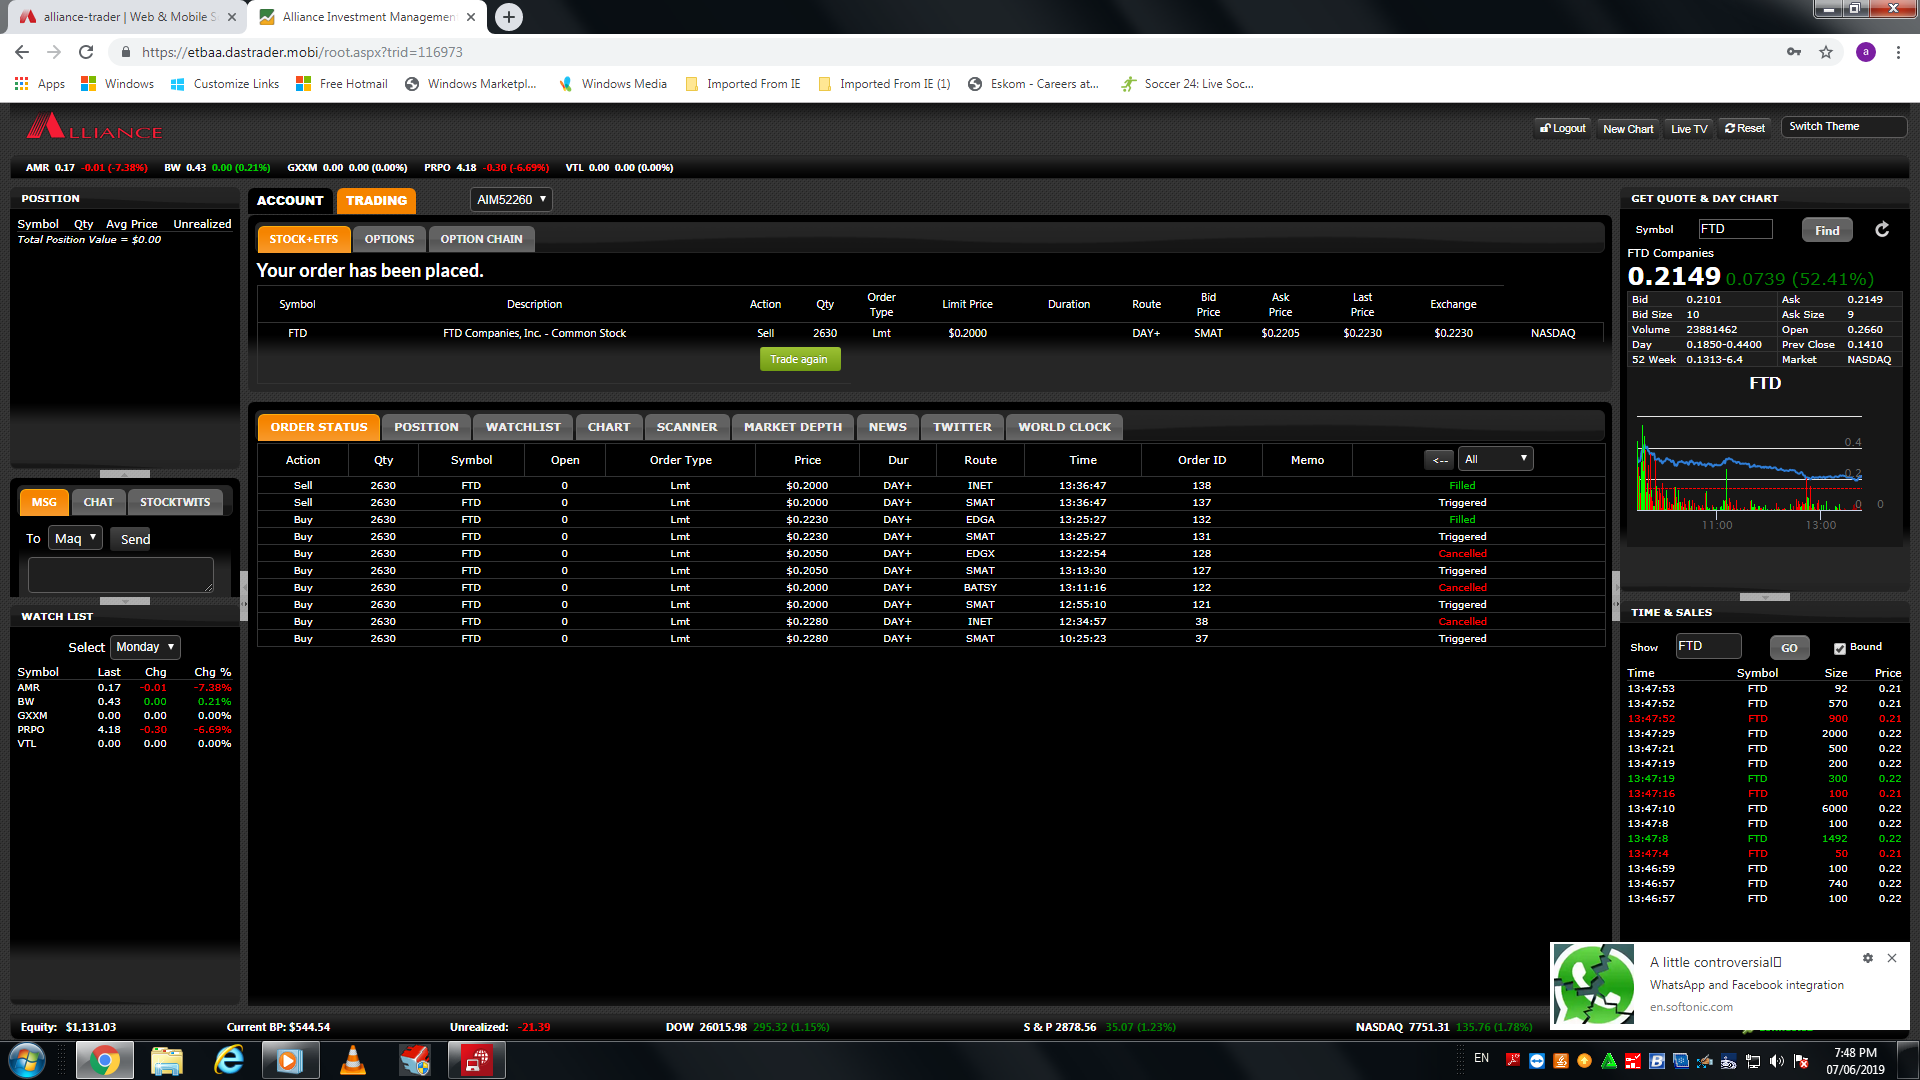1920x1080 pixels.
Task: Click the Alliance logo
Action: point(94,128)
